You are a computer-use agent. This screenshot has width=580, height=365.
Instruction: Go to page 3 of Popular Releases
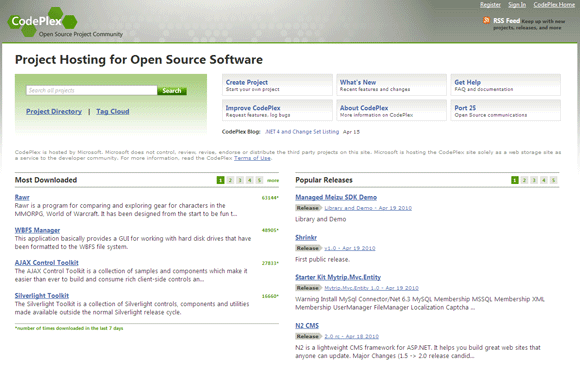point(534,180)
